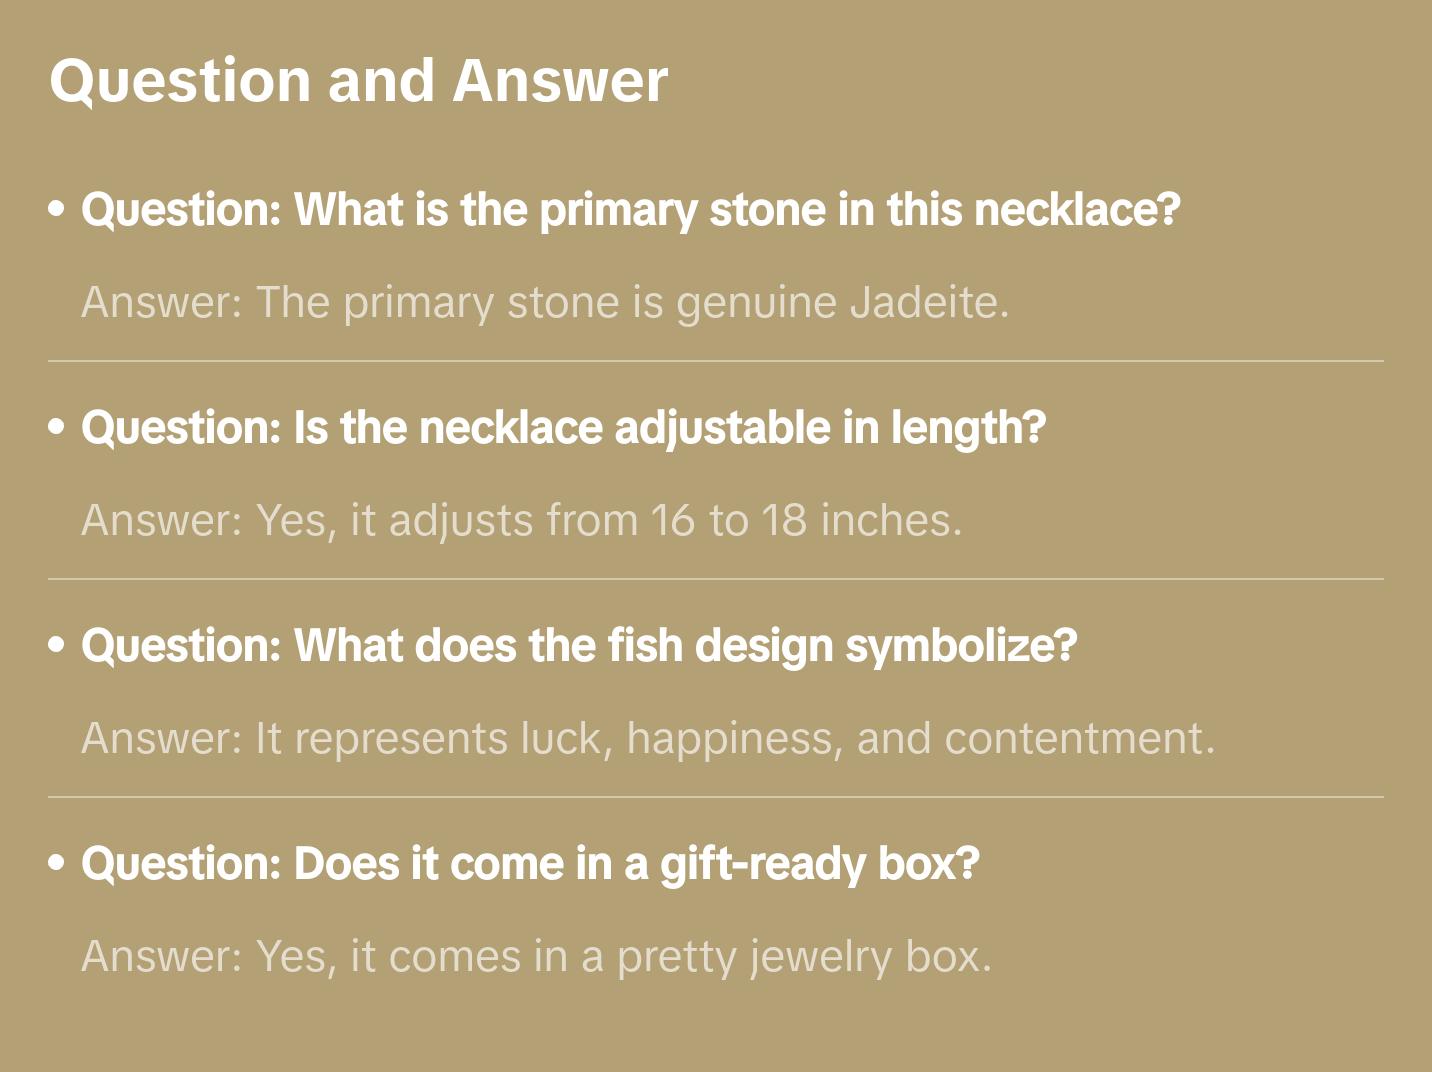Click the word "Jadeite" in the first answer
The width and height of the screenshot is (1432, 1072).
tap(928, 302)
